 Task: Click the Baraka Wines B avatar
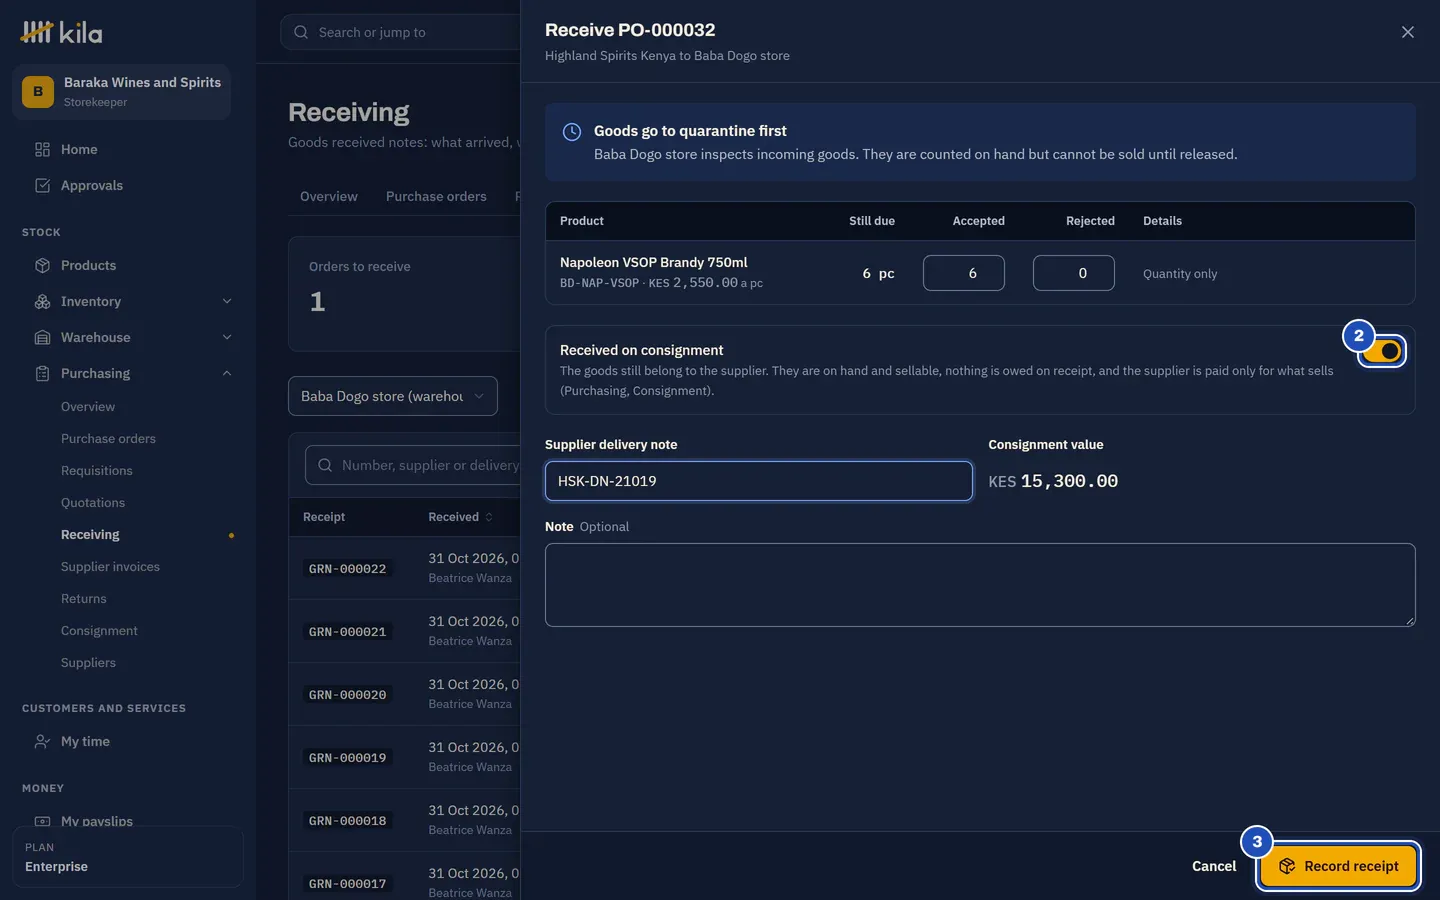coord(38,91)
